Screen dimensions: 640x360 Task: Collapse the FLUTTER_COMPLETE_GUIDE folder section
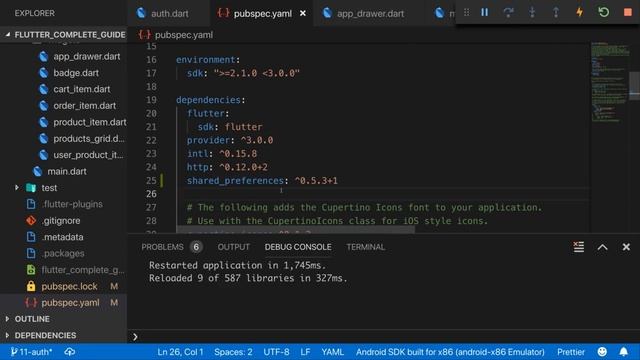point(64,35)
